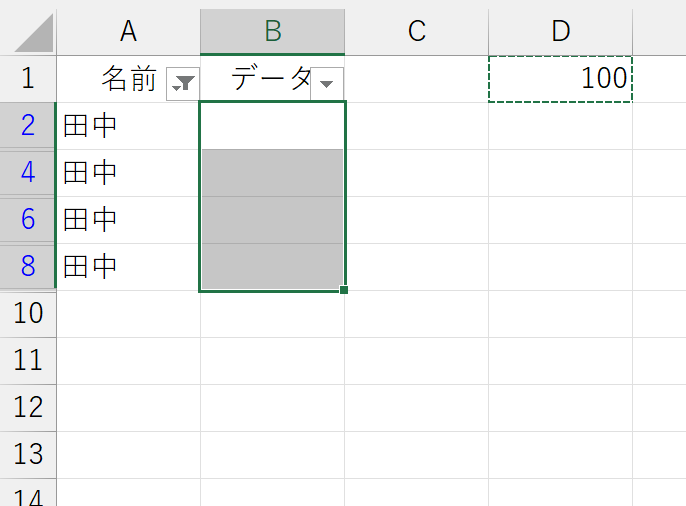
Task: Select row 12 header
Action: (x=28, y=408)
